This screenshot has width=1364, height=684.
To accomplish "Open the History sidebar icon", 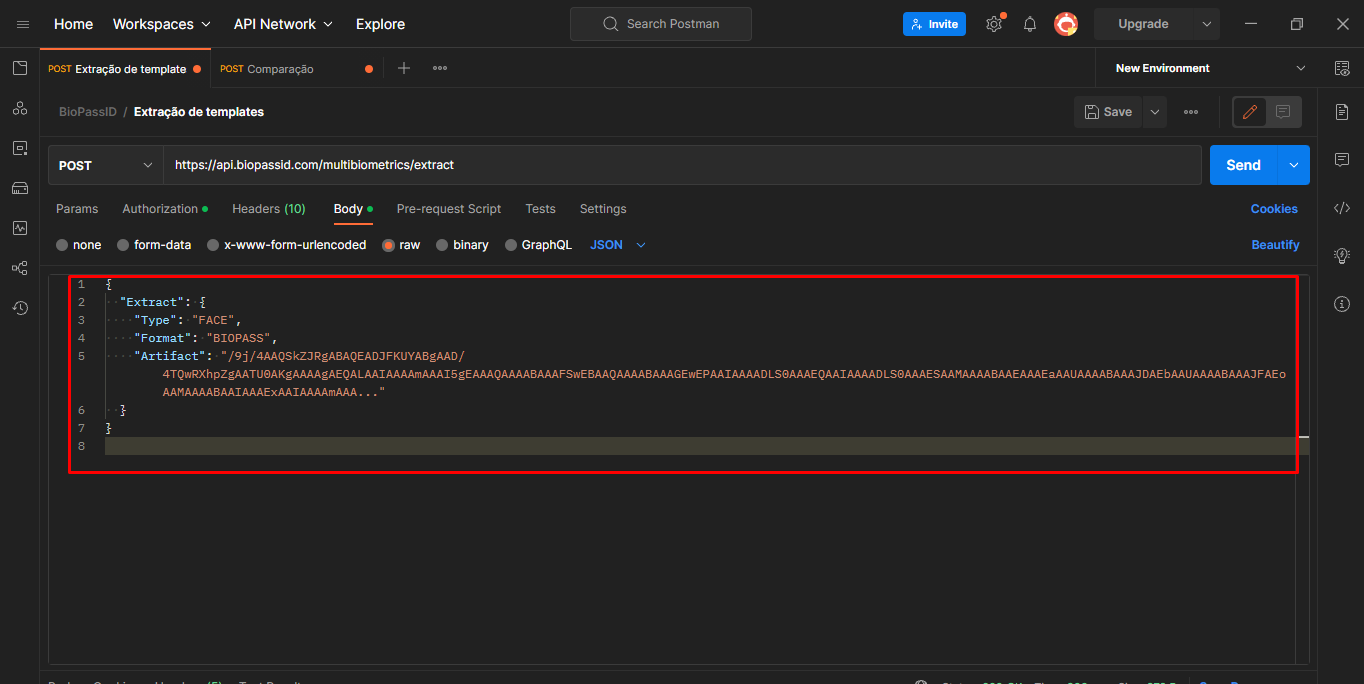I will click(20, 308).
